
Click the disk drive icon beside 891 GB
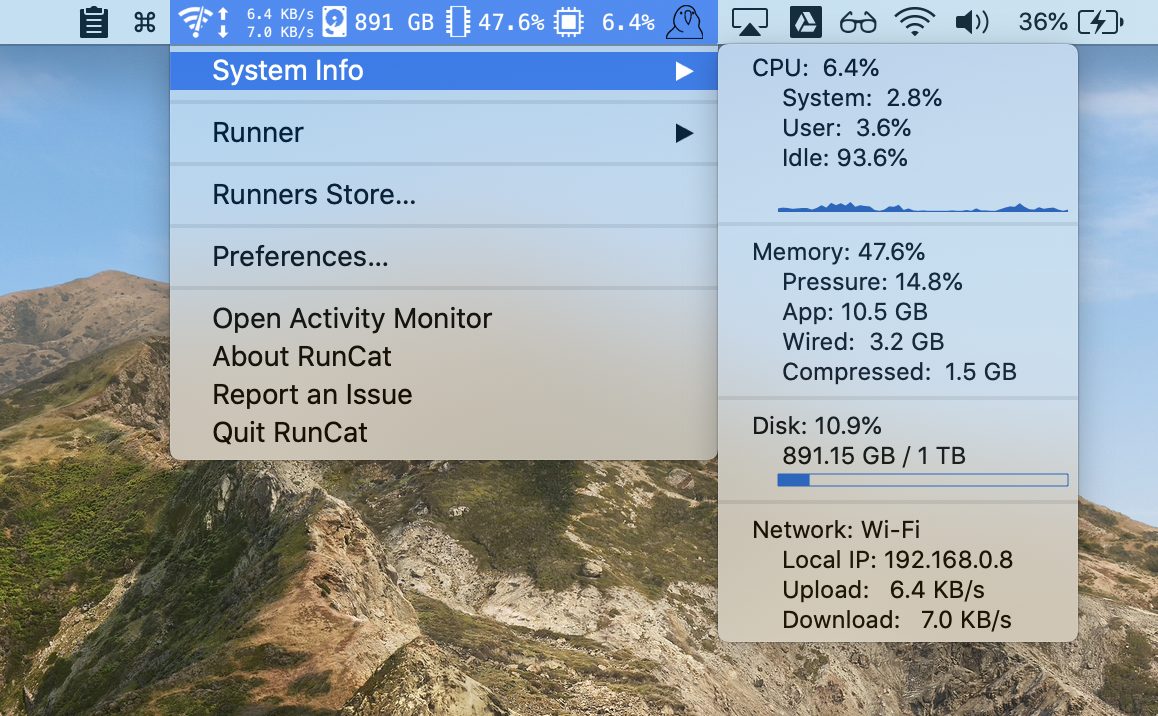[x=334, y=22]
